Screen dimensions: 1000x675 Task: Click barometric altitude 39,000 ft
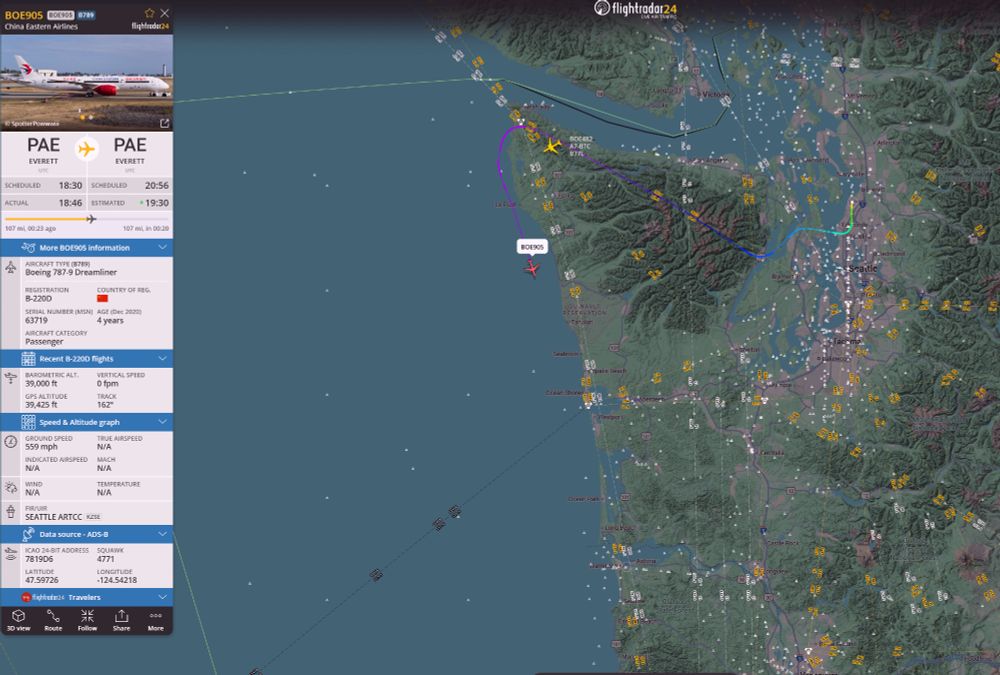[41, 383]
